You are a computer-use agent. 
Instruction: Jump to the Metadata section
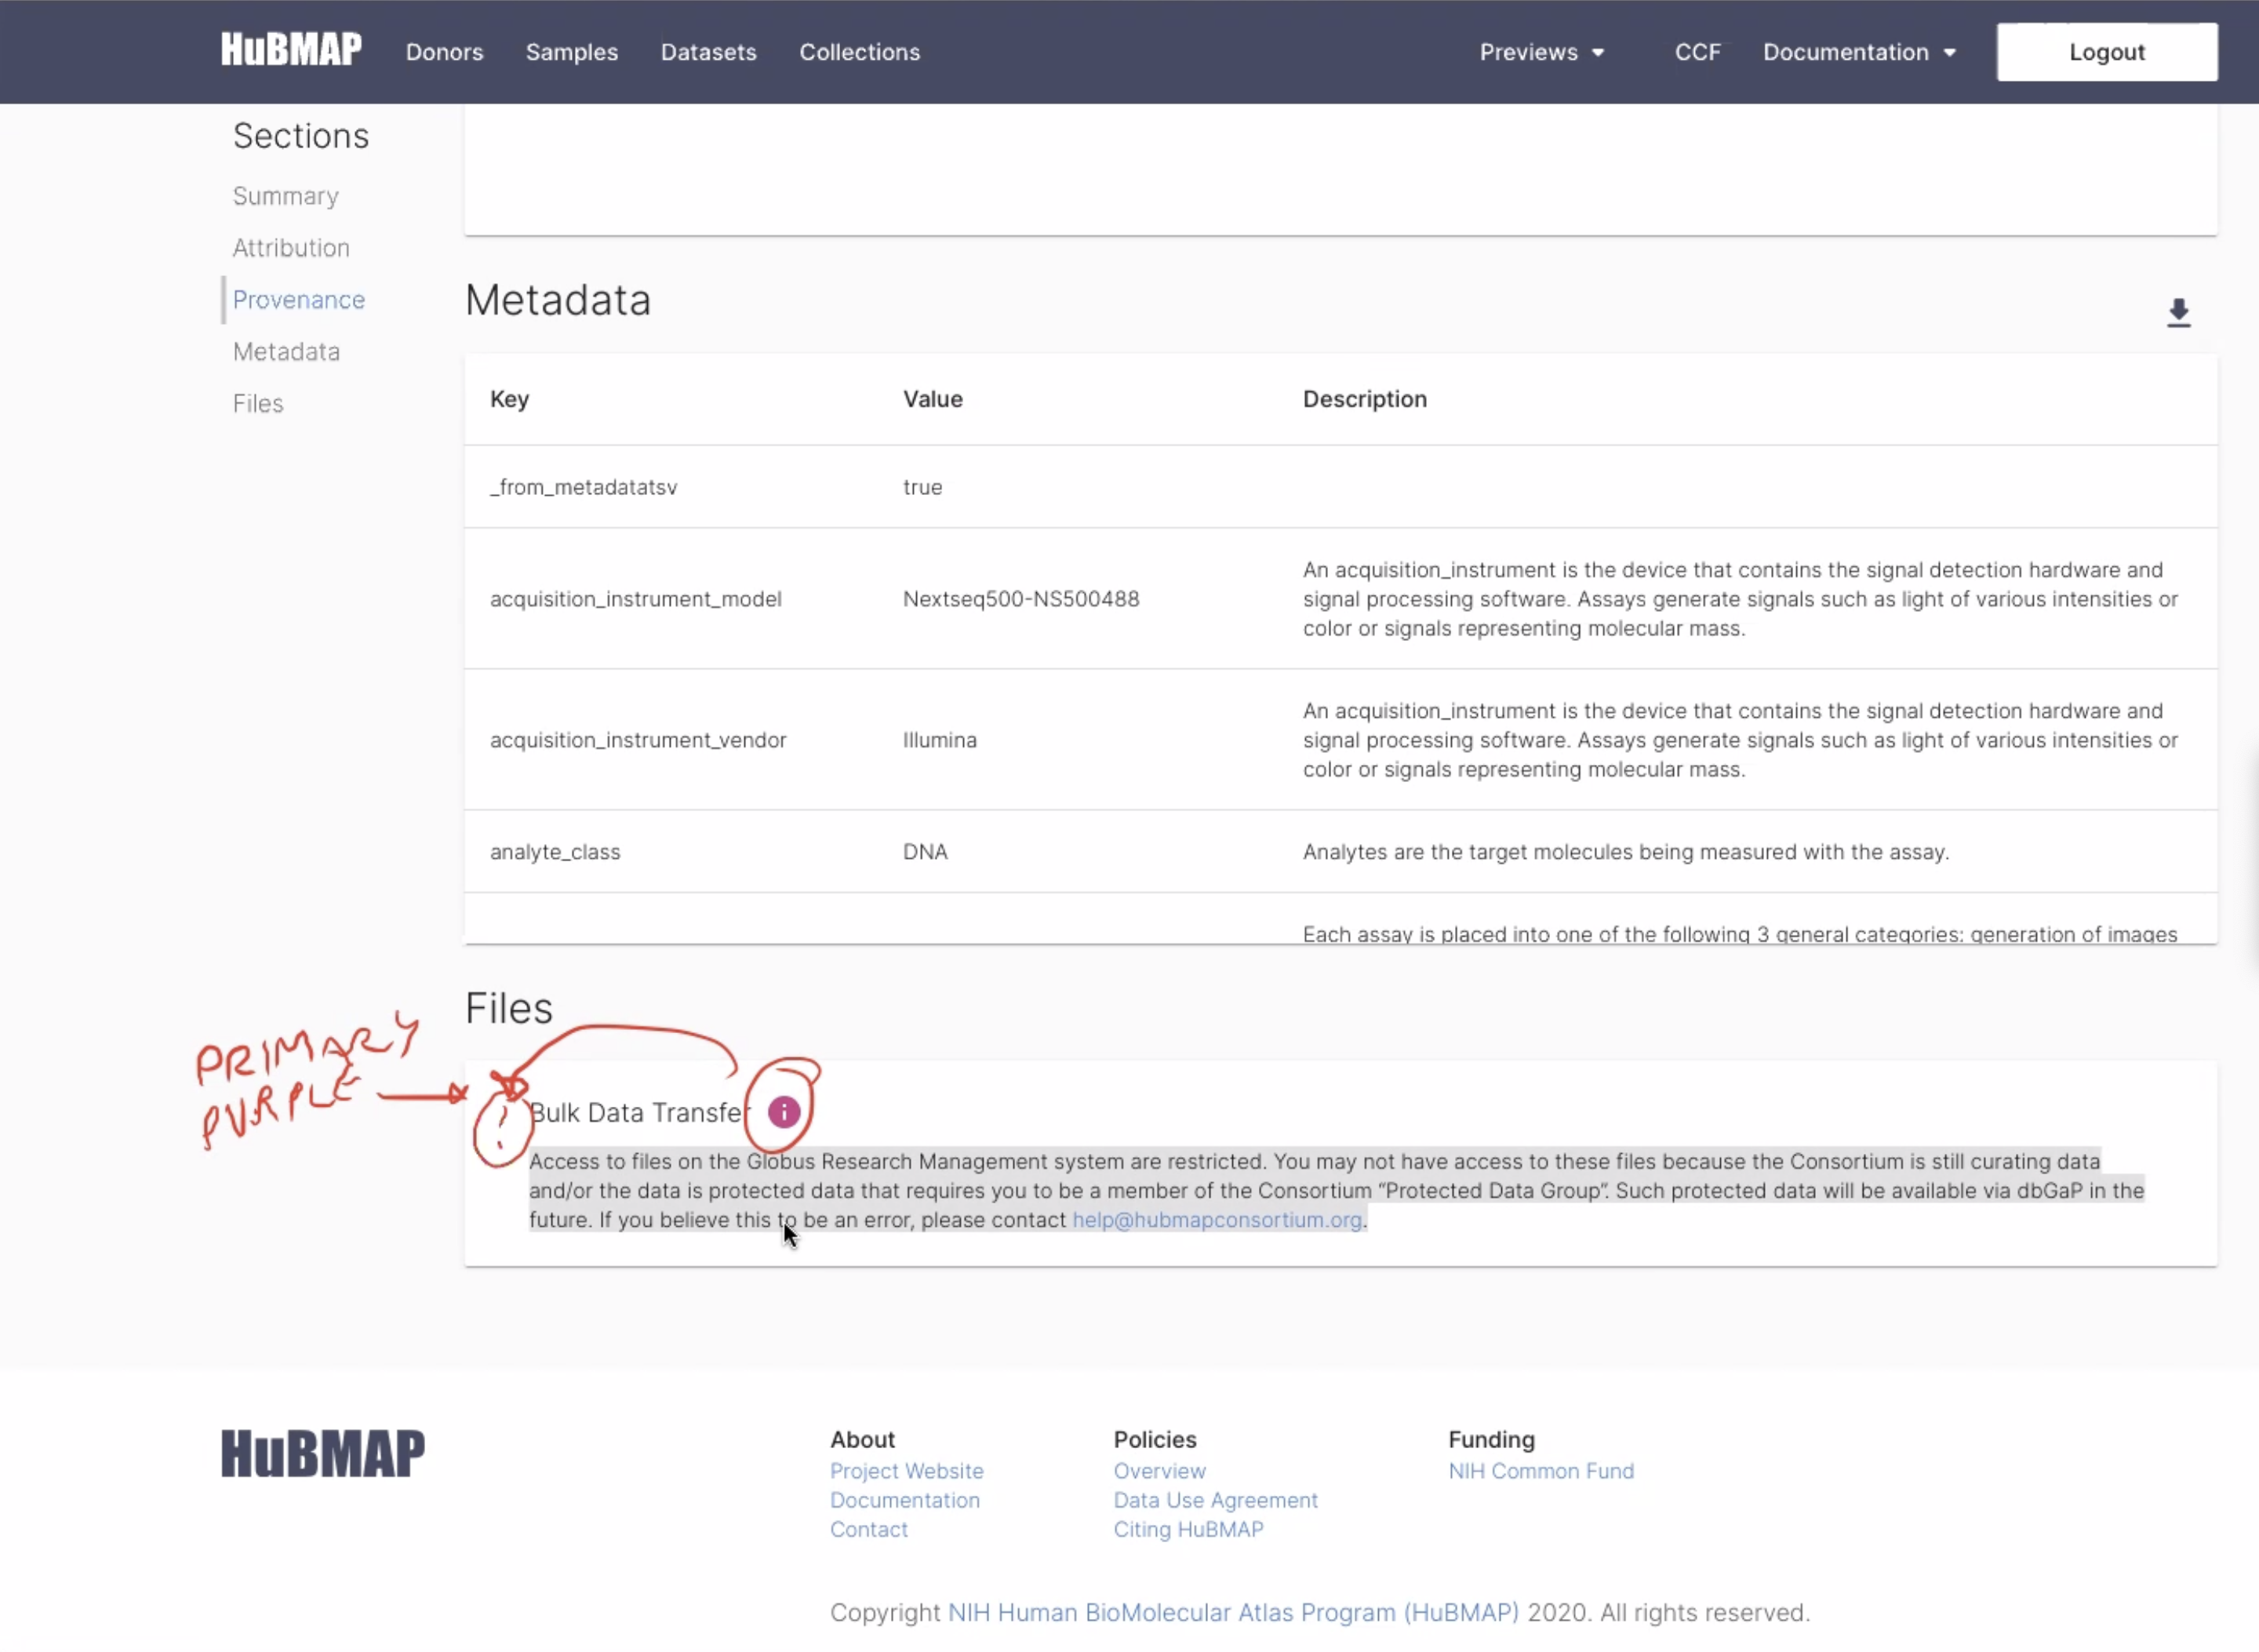click(x=286, y=352)
